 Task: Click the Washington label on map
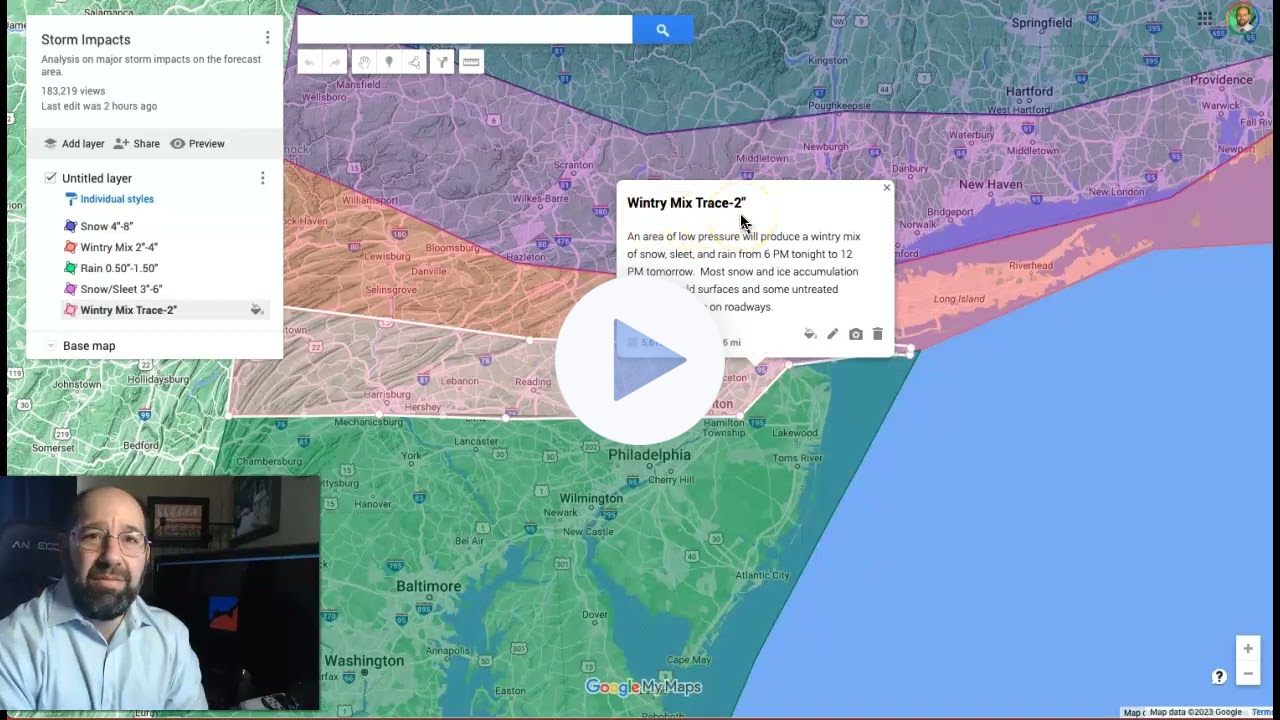(364, 661)
